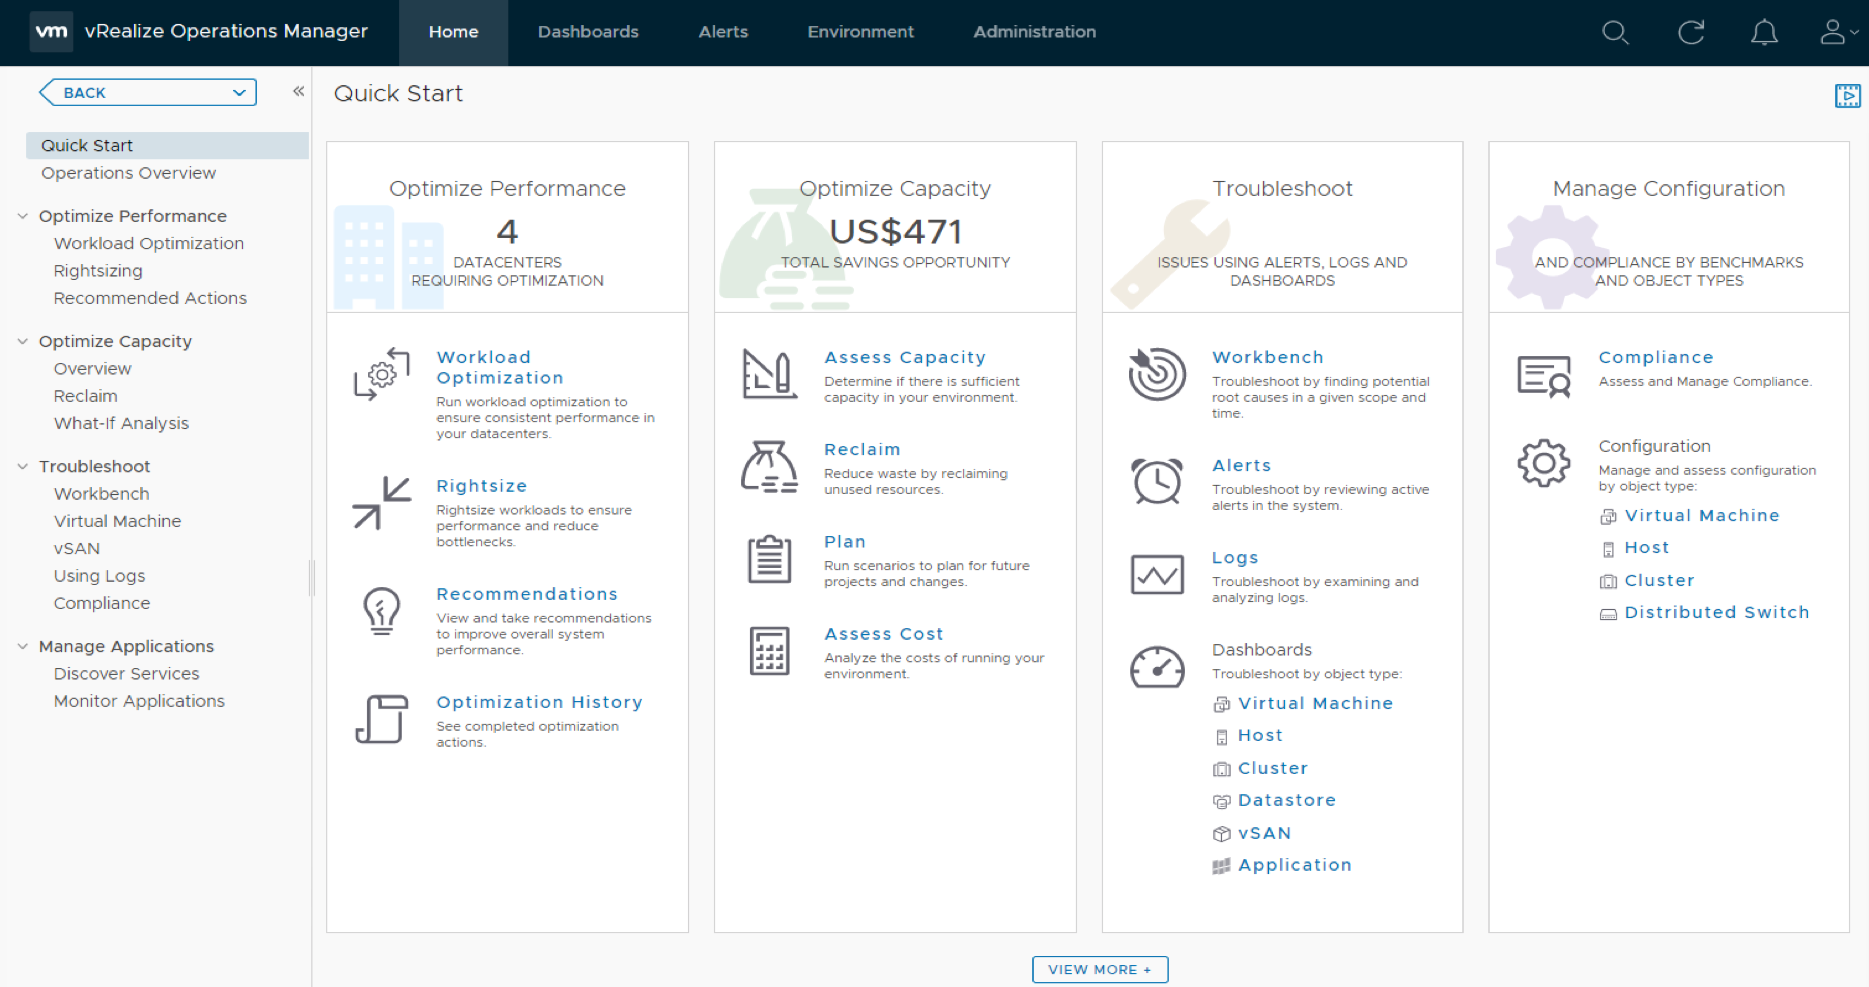Image resolution: width=1869 pixels, height=987 pixels.
Task: Click the Compliance certificate icon
Action: [1544, 376]
